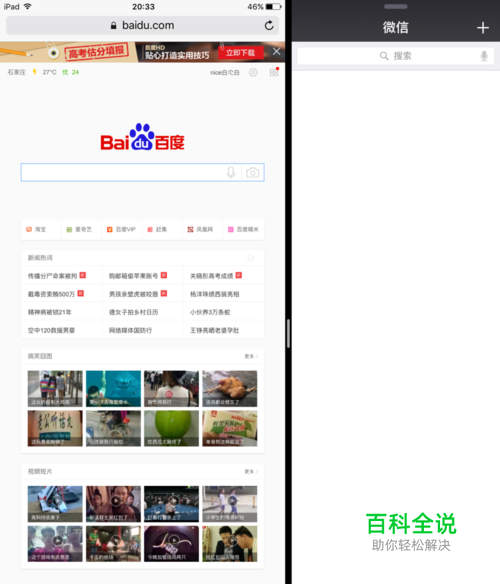Open hot topic 小伙养3万条蛇
The width and height of the screenshot is (500, 584).
click(210, 312)
